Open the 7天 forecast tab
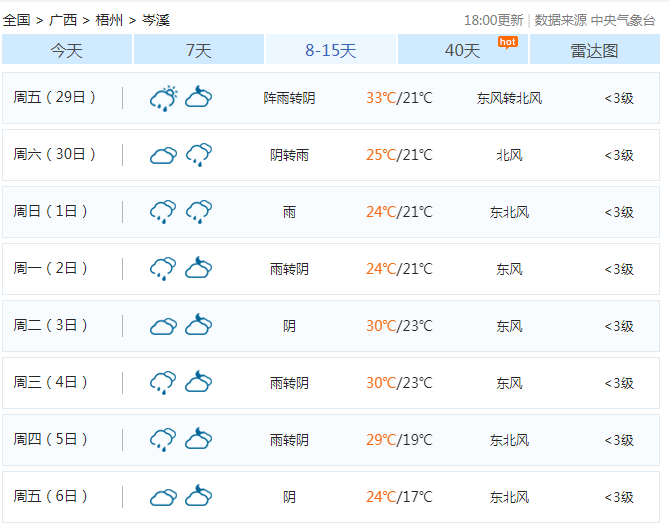 (x=199, y=50)
